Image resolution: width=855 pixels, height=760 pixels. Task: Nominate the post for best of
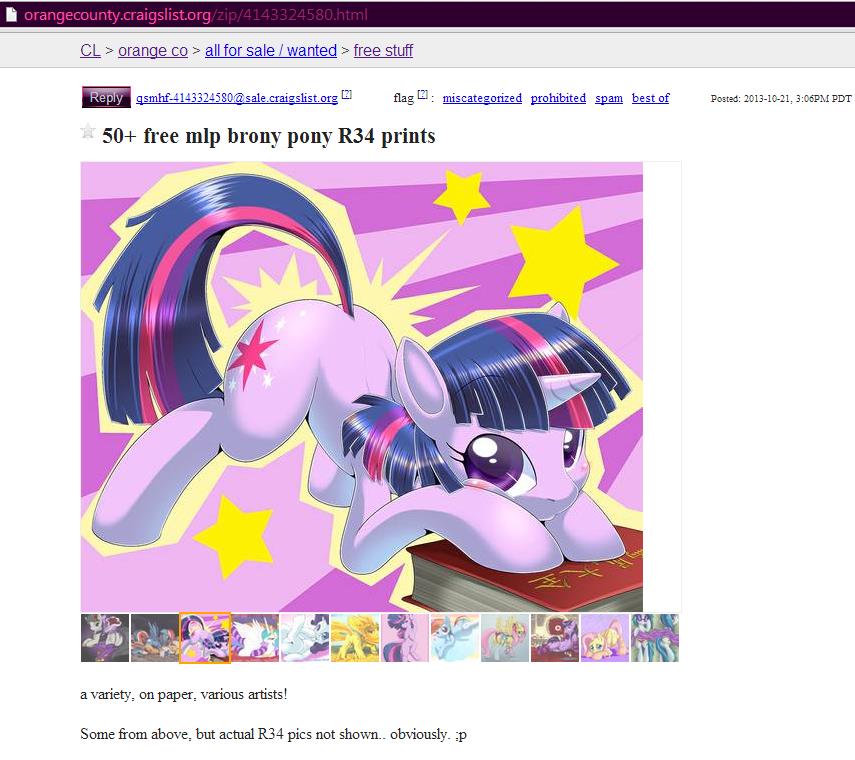point(651,98)
